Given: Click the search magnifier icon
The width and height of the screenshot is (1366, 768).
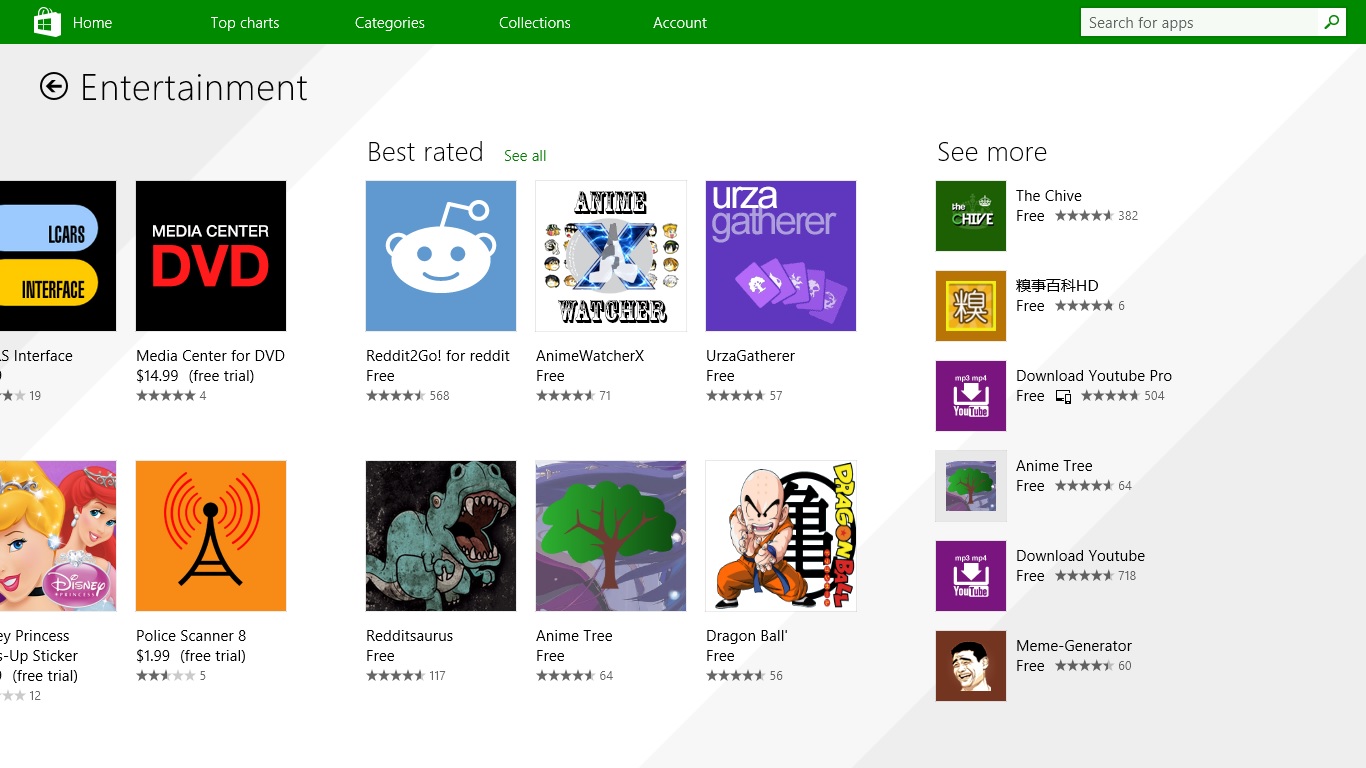Looking at the screenshot, I should (x=1332, y=22).
